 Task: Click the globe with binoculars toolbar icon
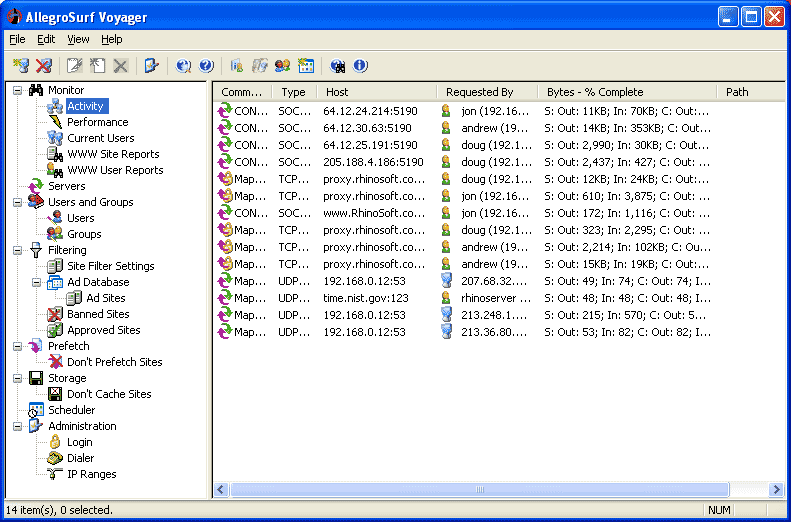[x=337, y=66]
